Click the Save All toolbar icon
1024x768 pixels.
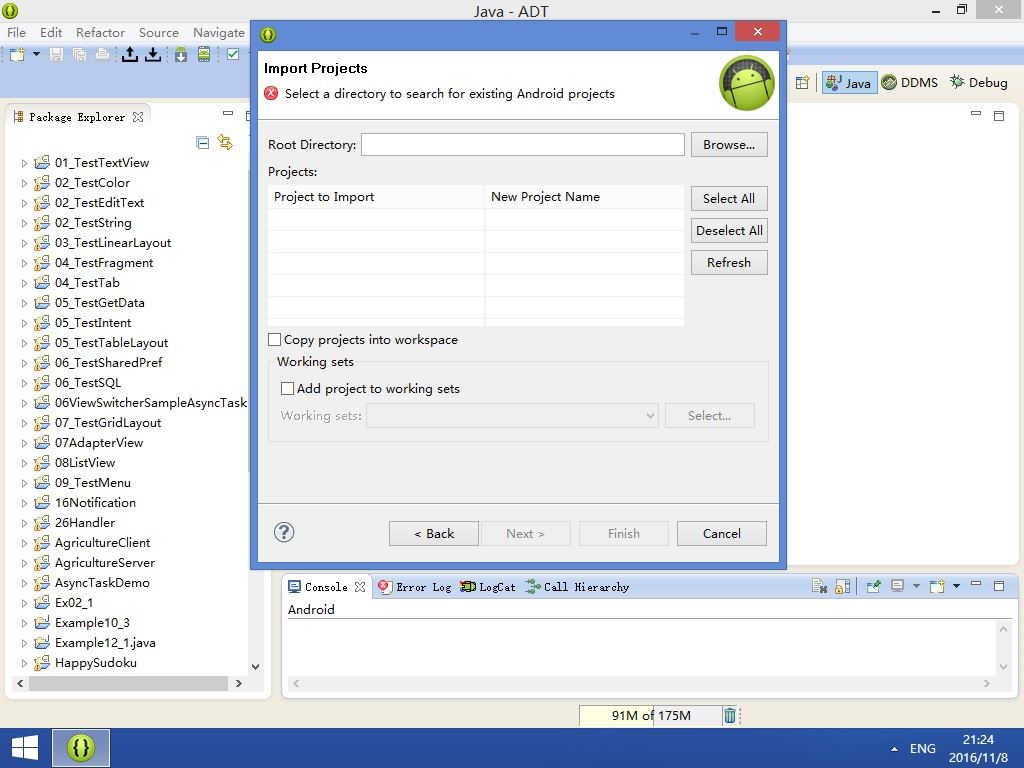[x=80, y=54]
